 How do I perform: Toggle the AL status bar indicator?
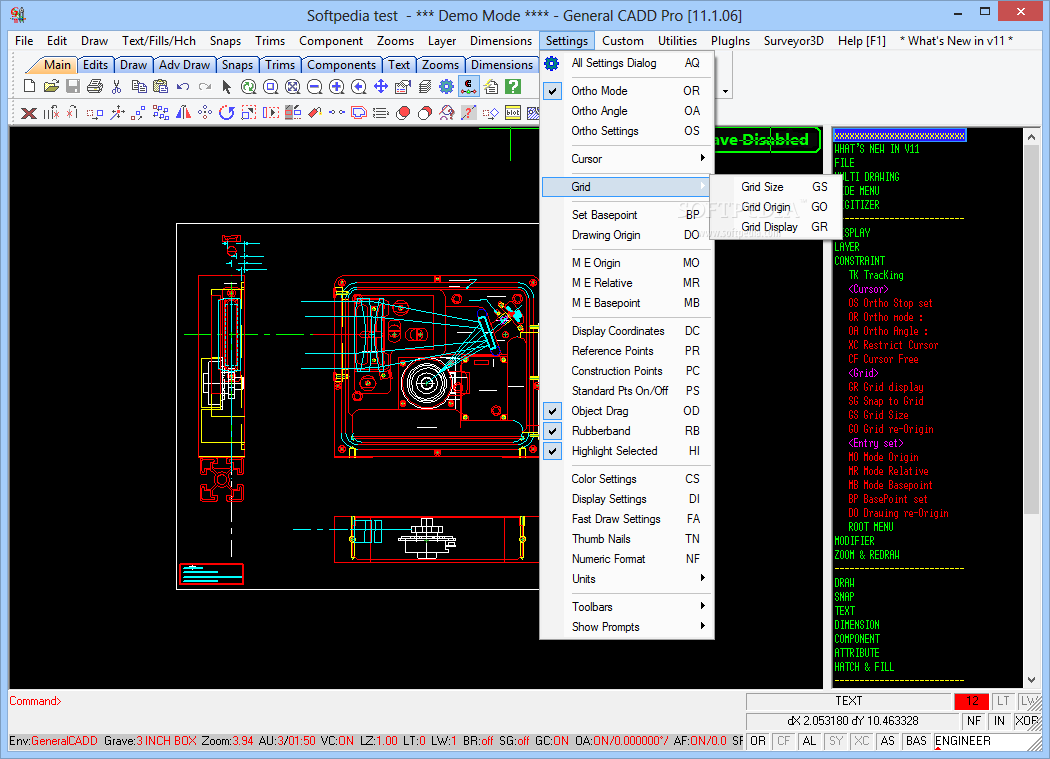(x=810, y=741)
